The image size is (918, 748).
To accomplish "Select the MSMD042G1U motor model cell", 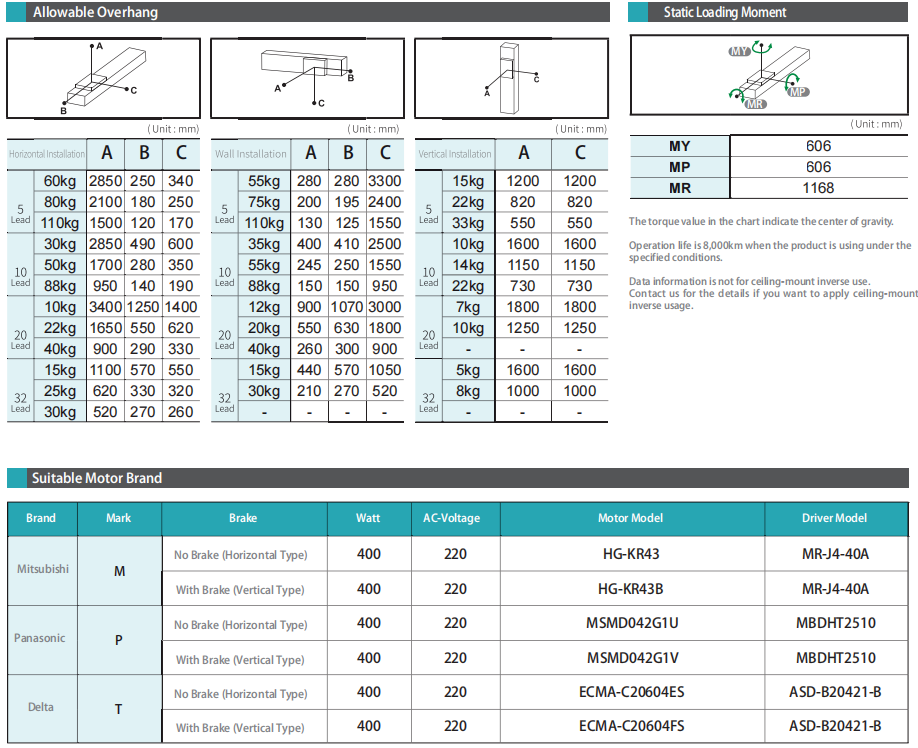I will [630, 623].
